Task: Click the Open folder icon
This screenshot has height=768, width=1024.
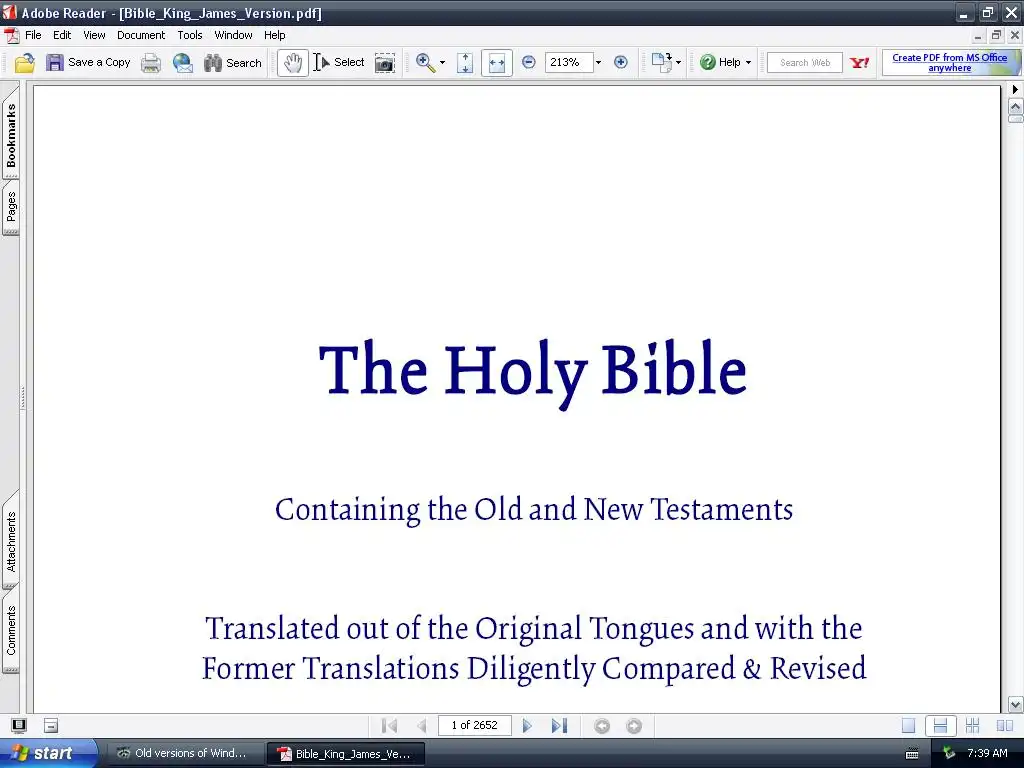Action: point(24,63)
